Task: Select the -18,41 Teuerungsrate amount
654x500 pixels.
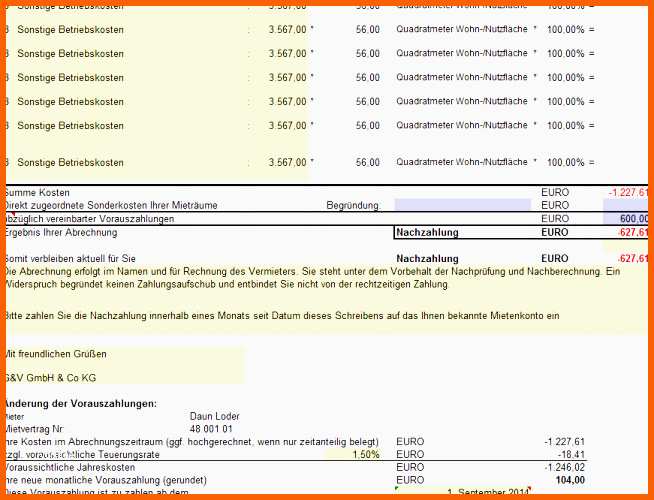Action: (571, 454)
